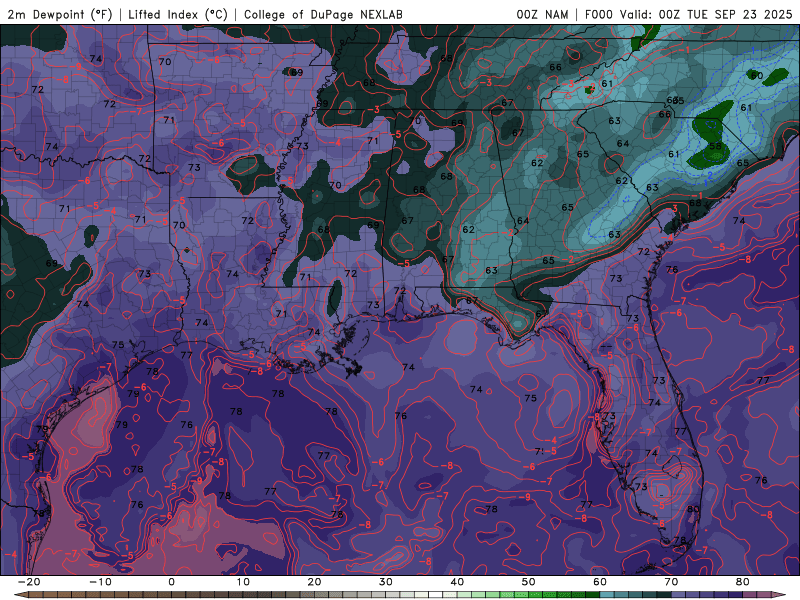Click the '10' color bar label
Viewport: 800px width, 600px height.
pos(243,582)
